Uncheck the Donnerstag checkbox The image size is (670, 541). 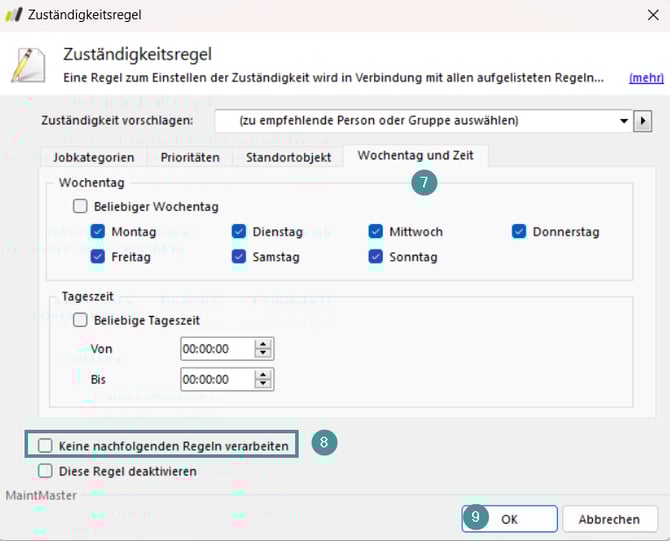coord(519,232)
